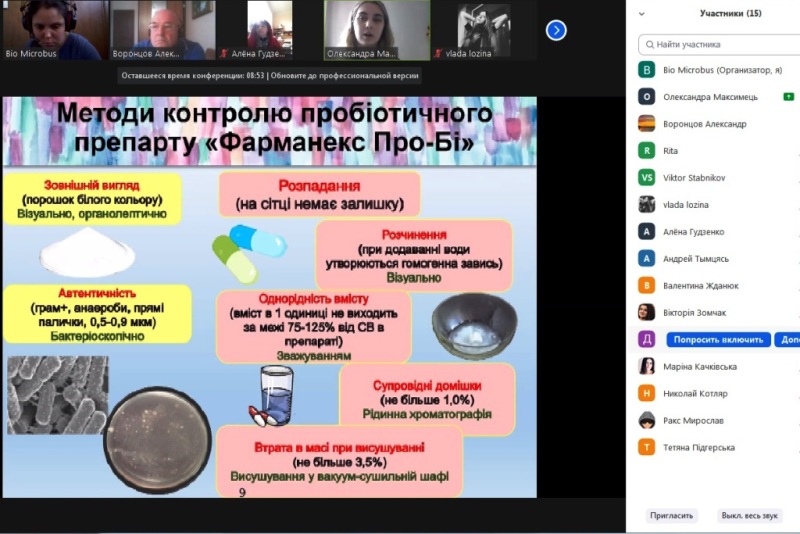Click the Найти участника search field
This screenshot has width=800, height=534.
719,44
